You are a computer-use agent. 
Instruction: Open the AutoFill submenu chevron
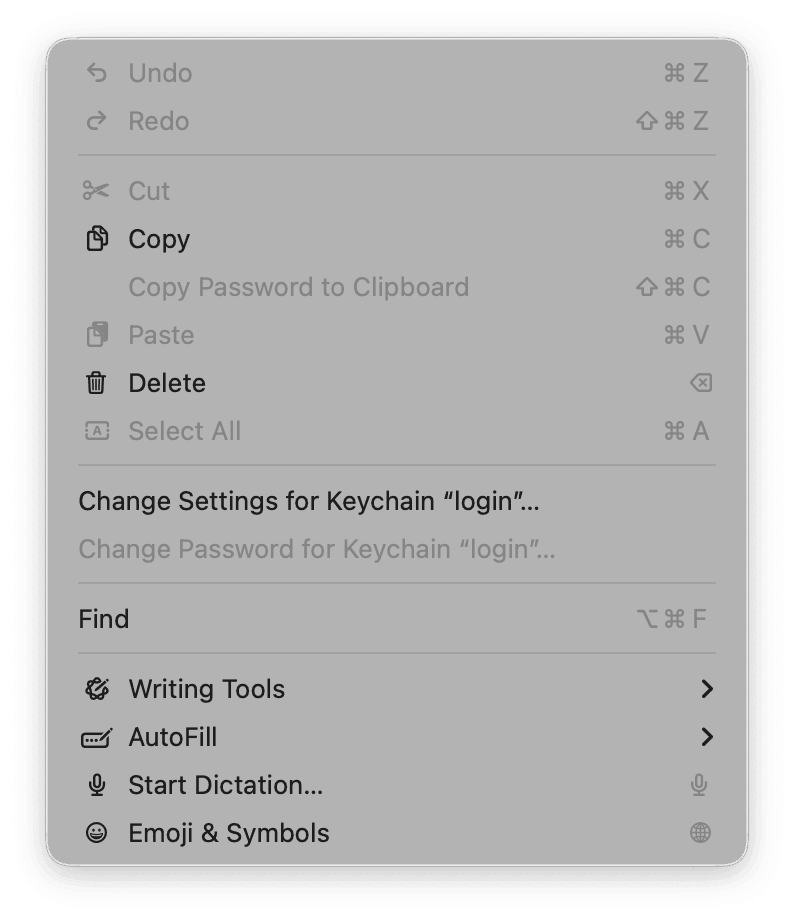pos(708,737)
